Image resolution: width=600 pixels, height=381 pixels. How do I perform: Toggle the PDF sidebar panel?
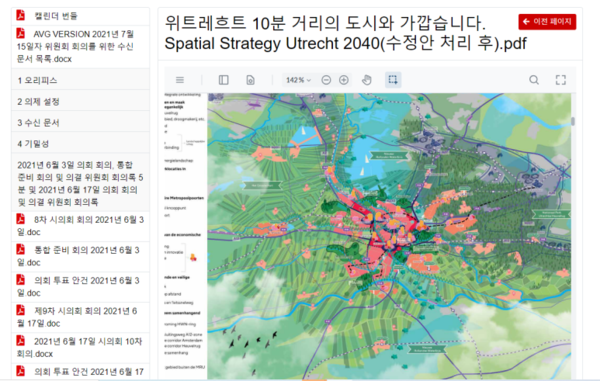223,80
